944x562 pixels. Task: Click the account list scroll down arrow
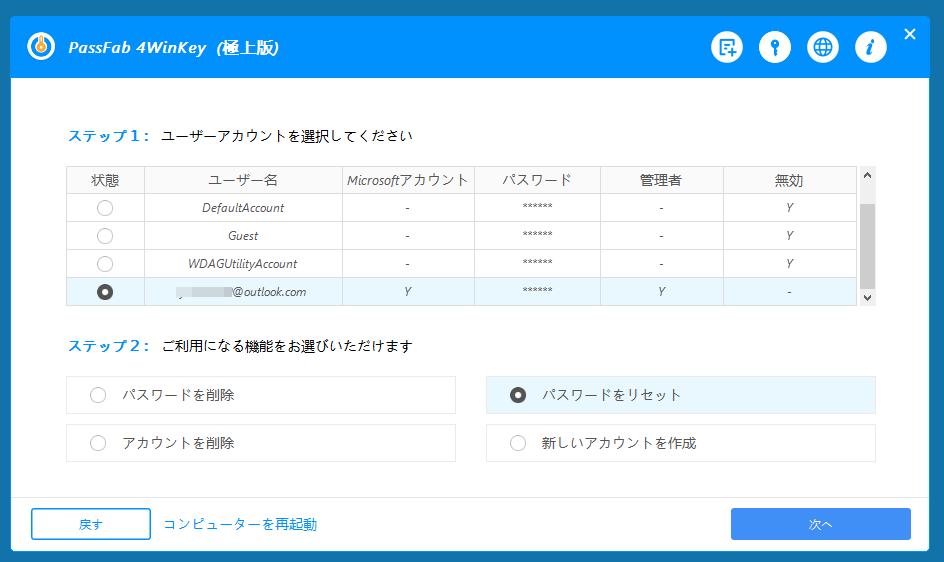click(x=867, y=297)
